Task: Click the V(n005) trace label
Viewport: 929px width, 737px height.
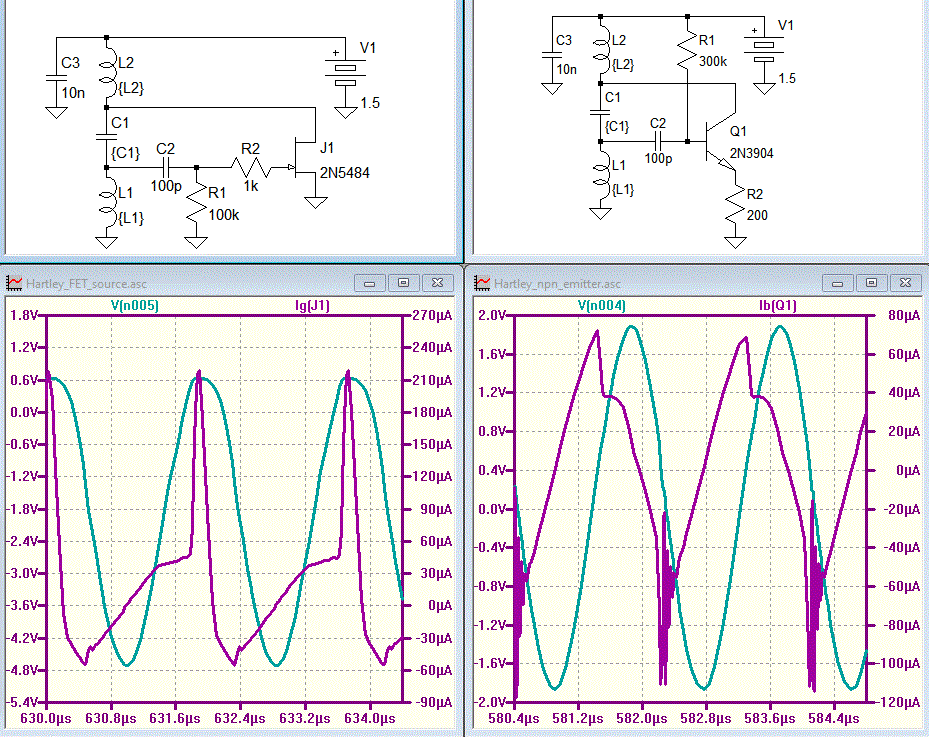Action: [x=128, y=305]
